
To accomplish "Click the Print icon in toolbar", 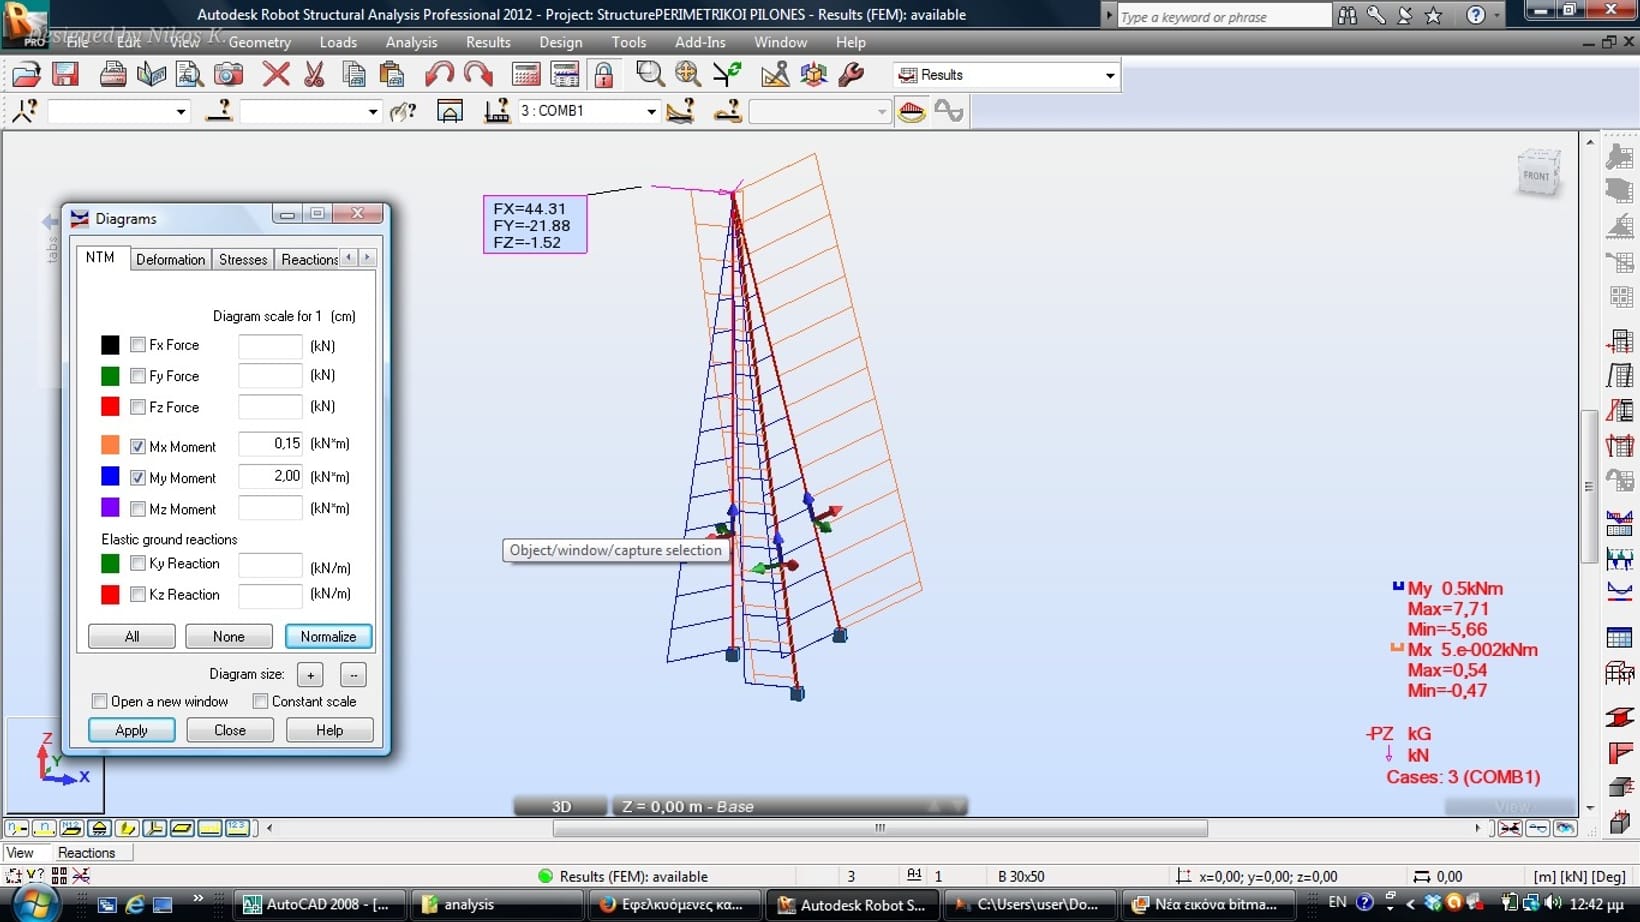I will click(x=113, y=75).
